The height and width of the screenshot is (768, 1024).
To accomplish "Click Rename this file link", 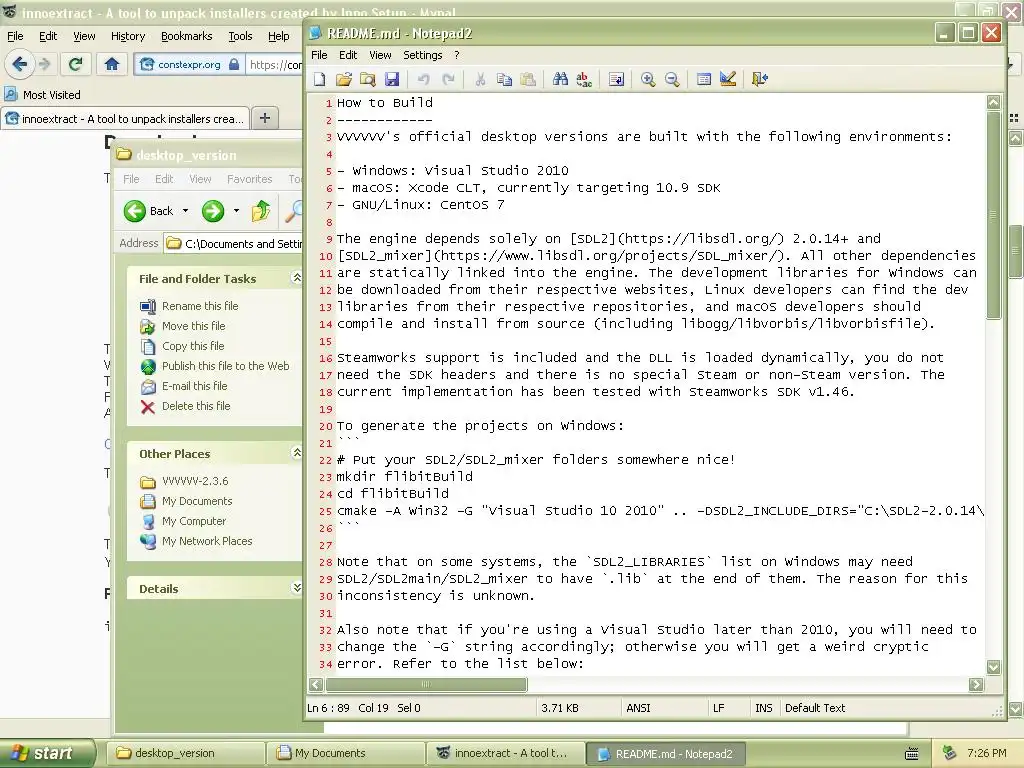I will (x=200, y=306).
